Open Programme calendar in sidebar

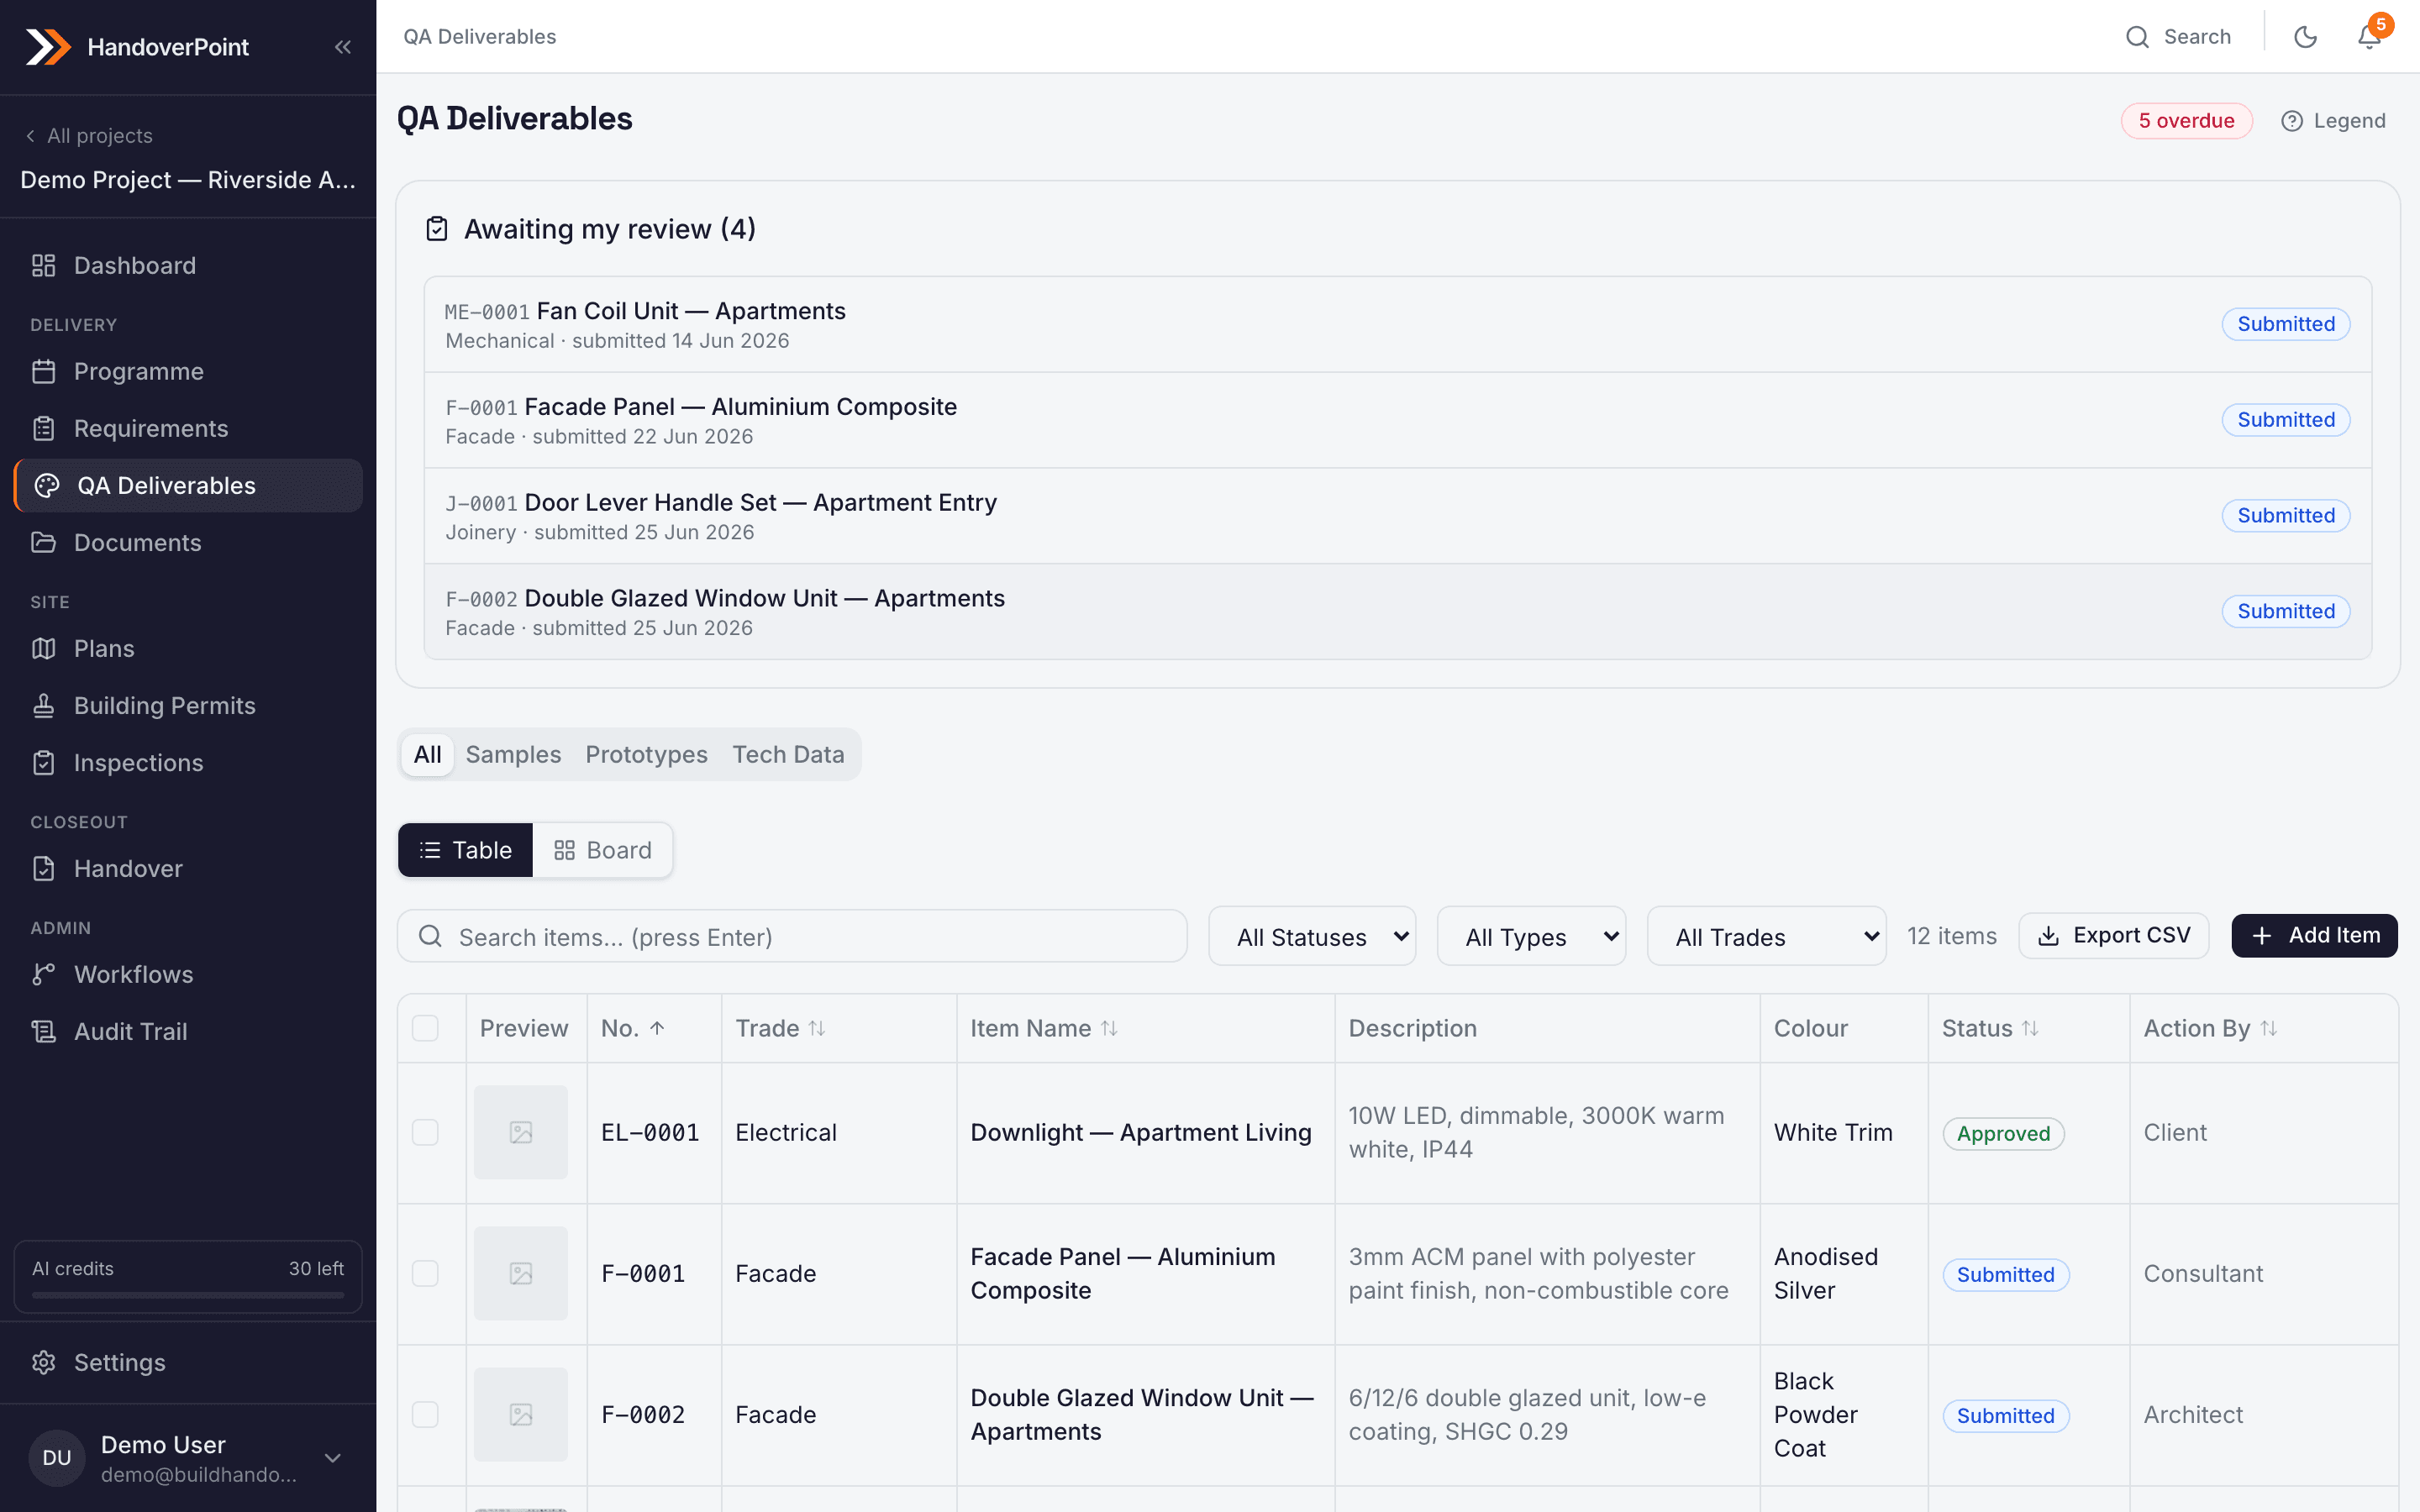coord(188,371)
